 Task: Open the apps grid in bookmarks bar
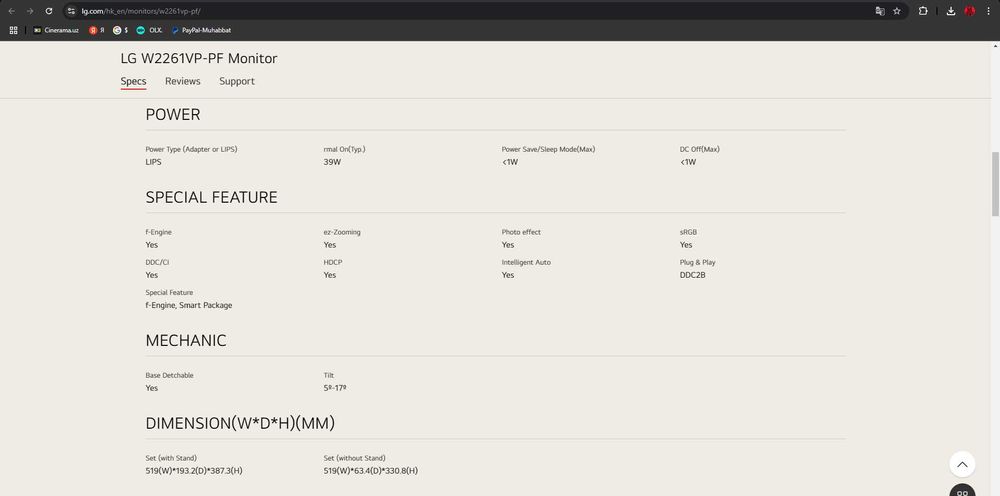point(13,30)
